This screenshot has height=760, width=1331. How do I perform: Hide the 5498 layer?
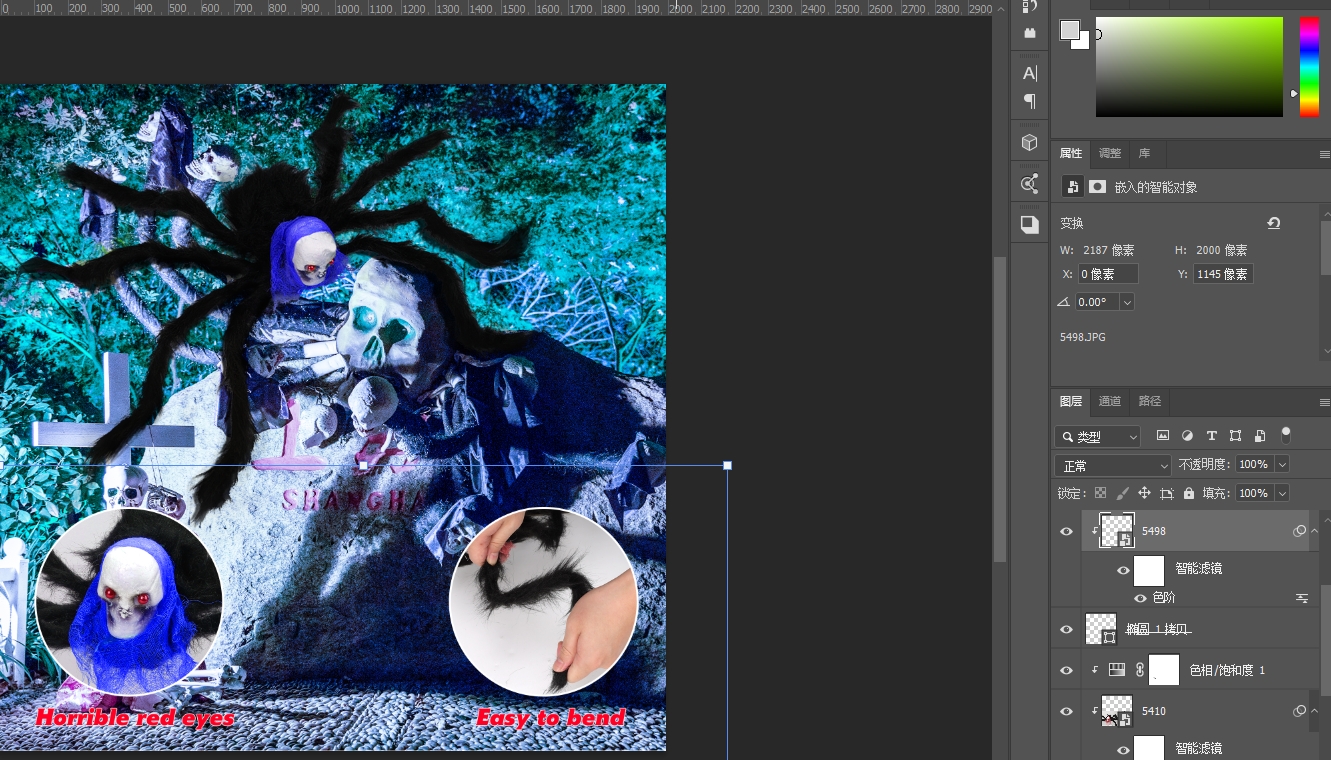pyautogui.click(x=1066, y=532)
